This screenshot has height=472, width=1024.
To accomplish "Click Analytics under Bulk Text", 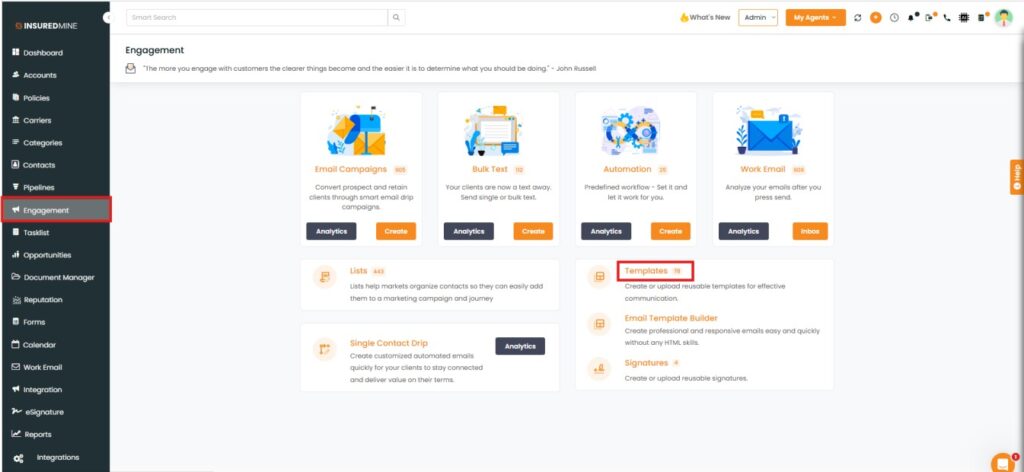I will tap(468, 231).
